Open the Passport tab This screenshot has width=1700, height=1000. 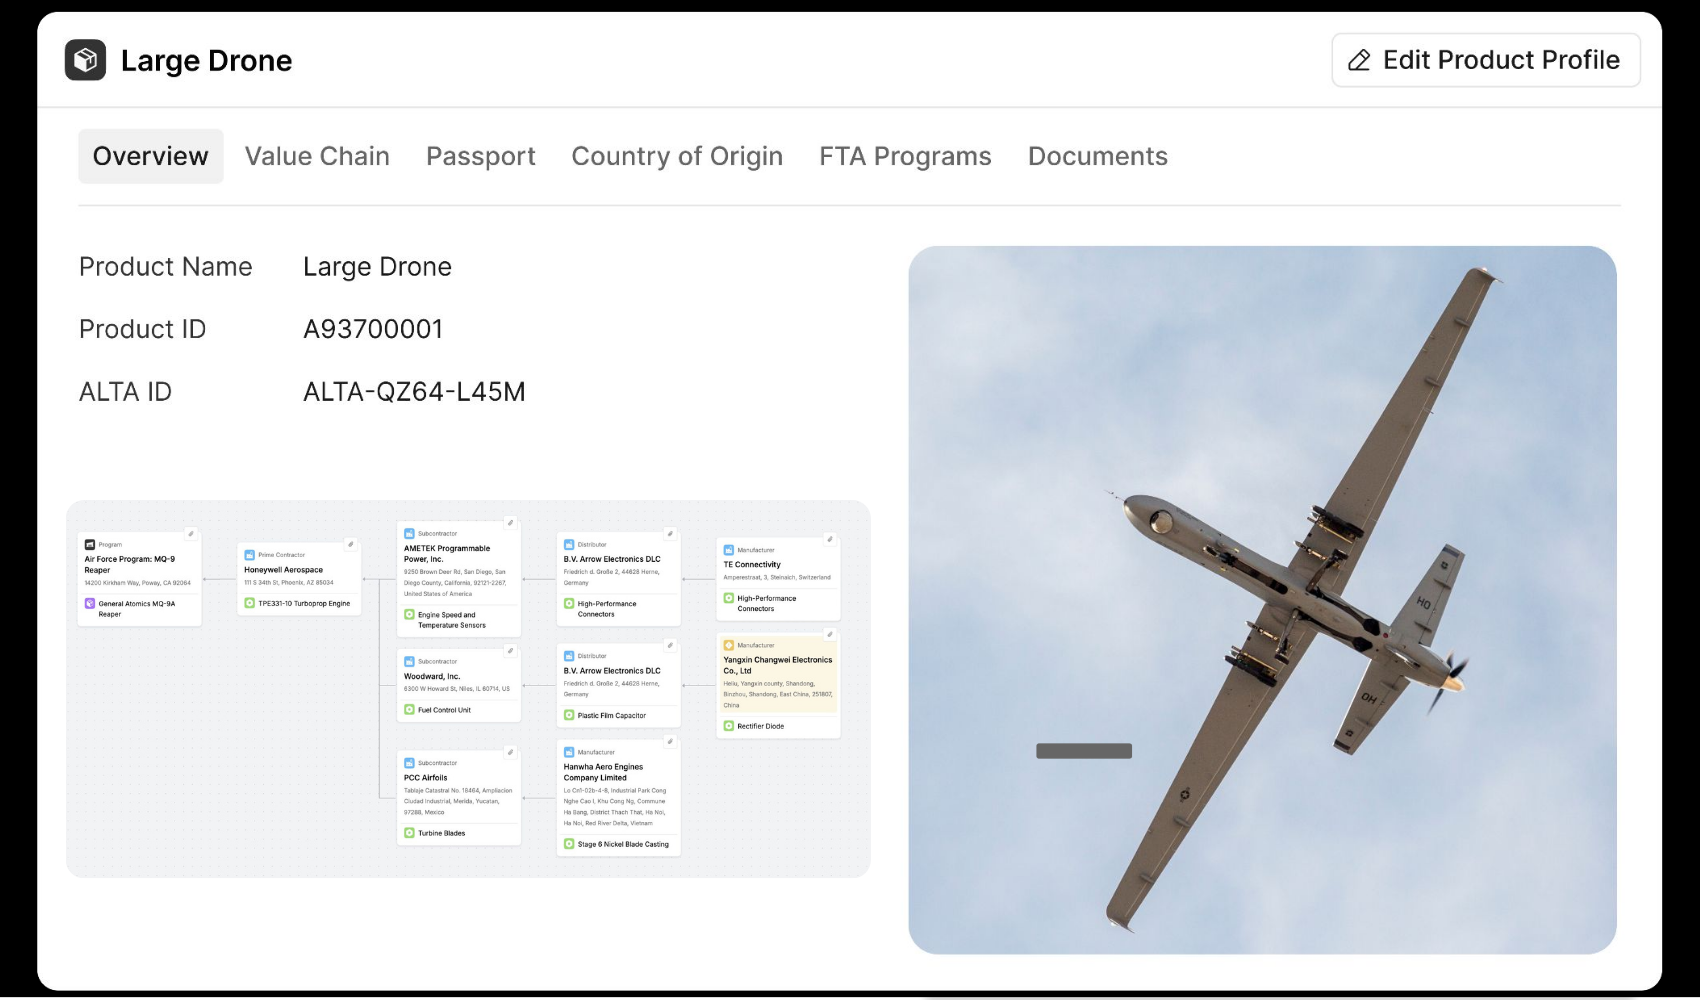pyautogui.click(x=481, y=156)
